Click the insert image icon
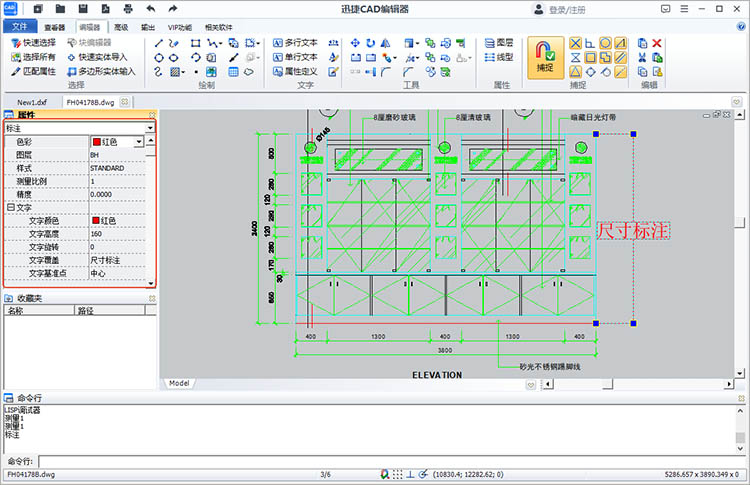 click(x=211, y=72)
